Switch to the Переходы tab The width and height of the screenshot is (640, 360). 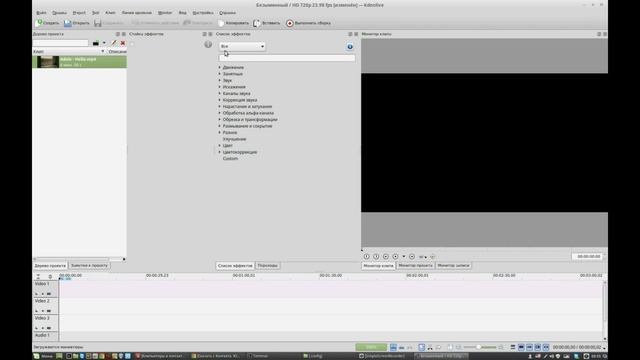point(268,266)
